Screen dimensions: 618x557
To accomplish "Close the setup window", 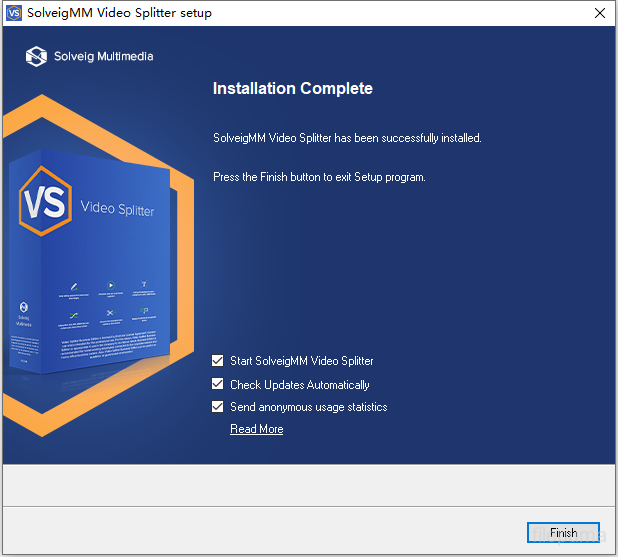I will [x=599, y=13].
